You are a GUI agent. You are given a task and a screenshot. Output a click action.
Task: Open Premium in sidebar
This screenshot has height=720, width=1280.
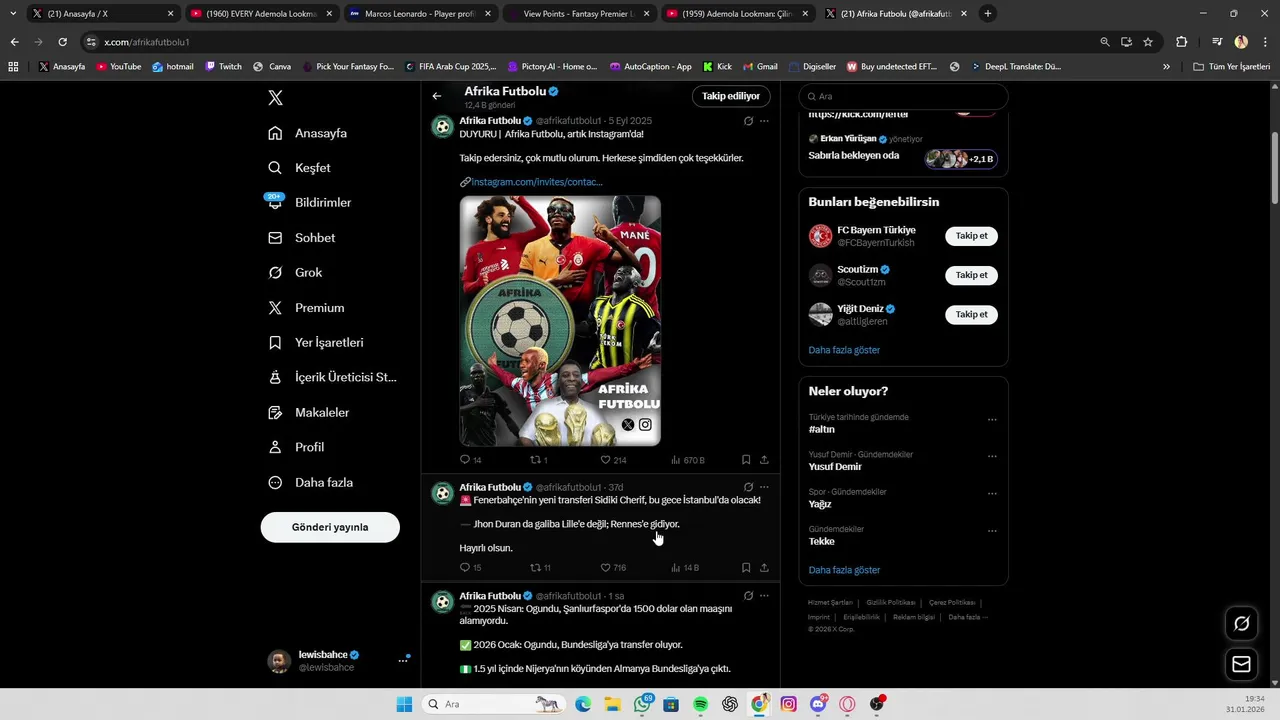pos(306,308)
